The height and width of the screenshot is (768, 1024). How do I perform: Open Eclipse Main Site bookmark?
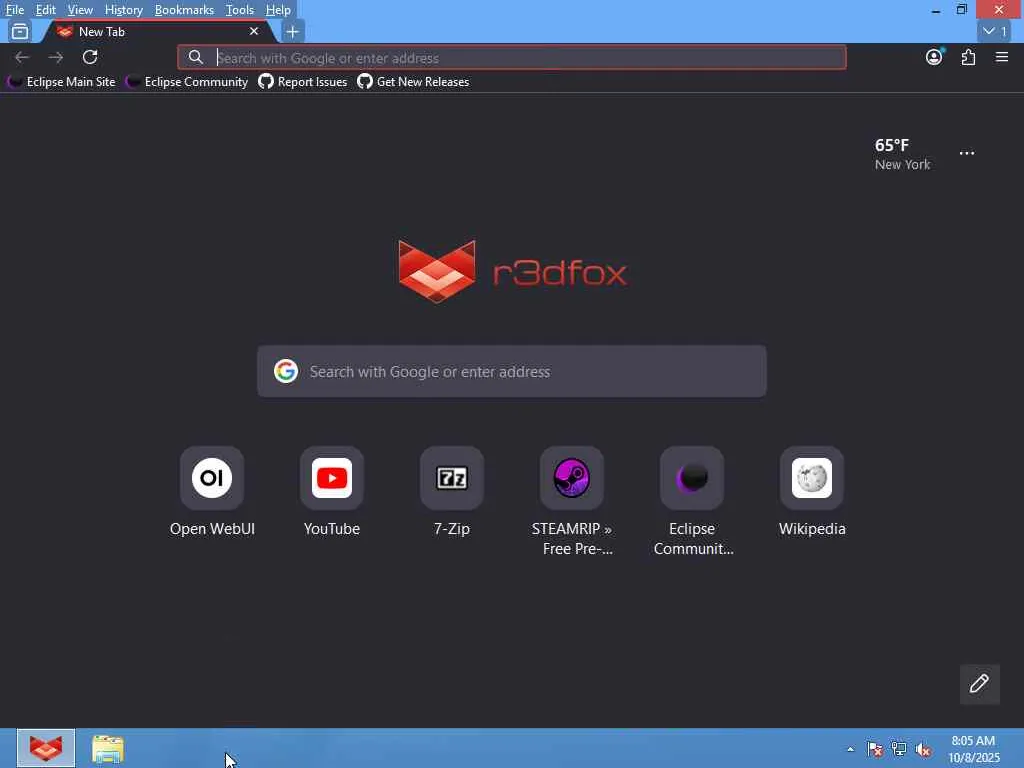pos(61,82)
